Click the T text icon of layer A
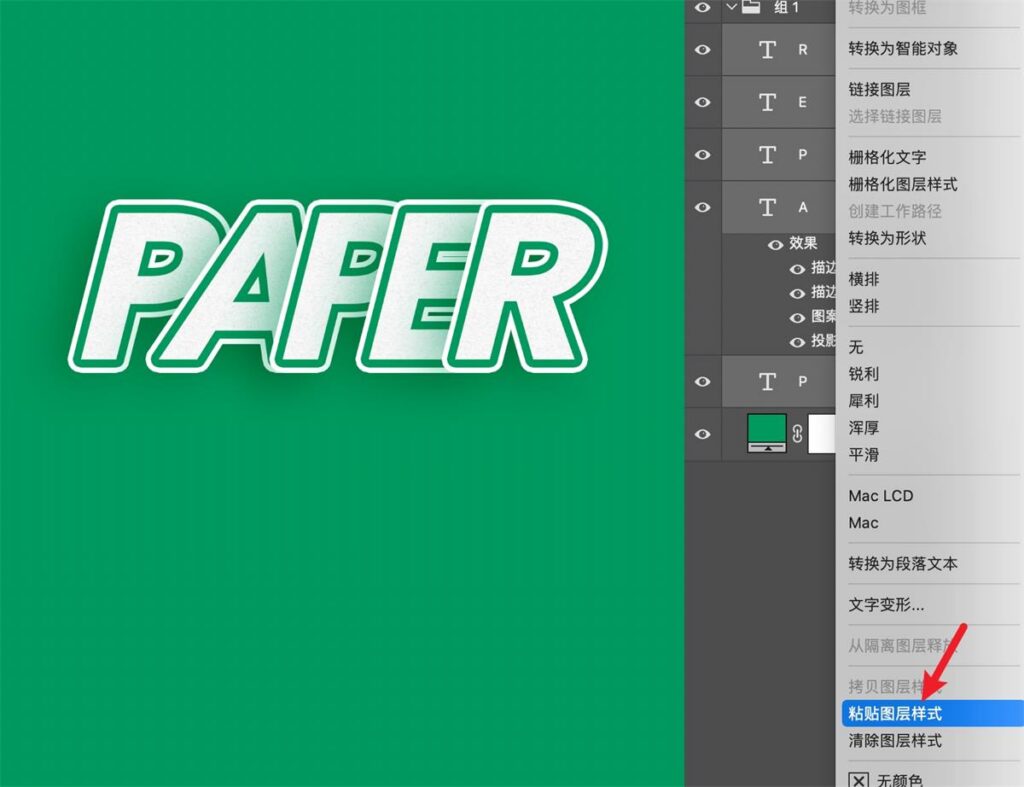Viewport: 1024px width, 787px height. [767, 207]
